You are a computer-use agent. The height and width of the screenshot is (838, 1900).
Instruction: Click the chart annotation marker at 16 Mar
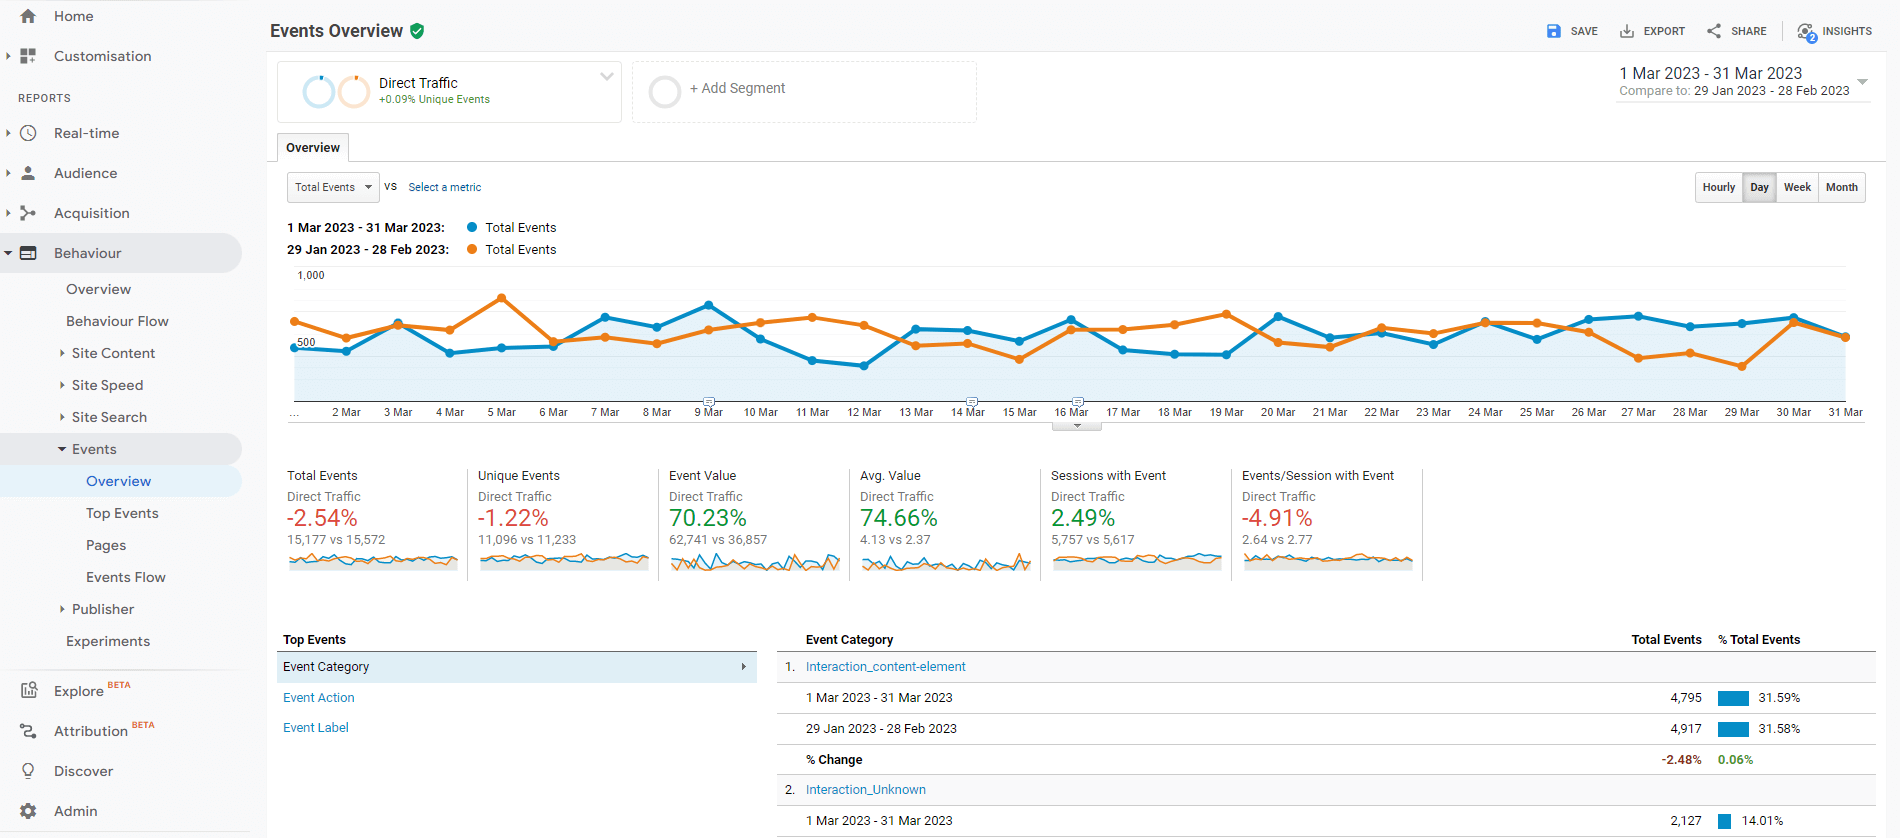[x=1077, y=401]
